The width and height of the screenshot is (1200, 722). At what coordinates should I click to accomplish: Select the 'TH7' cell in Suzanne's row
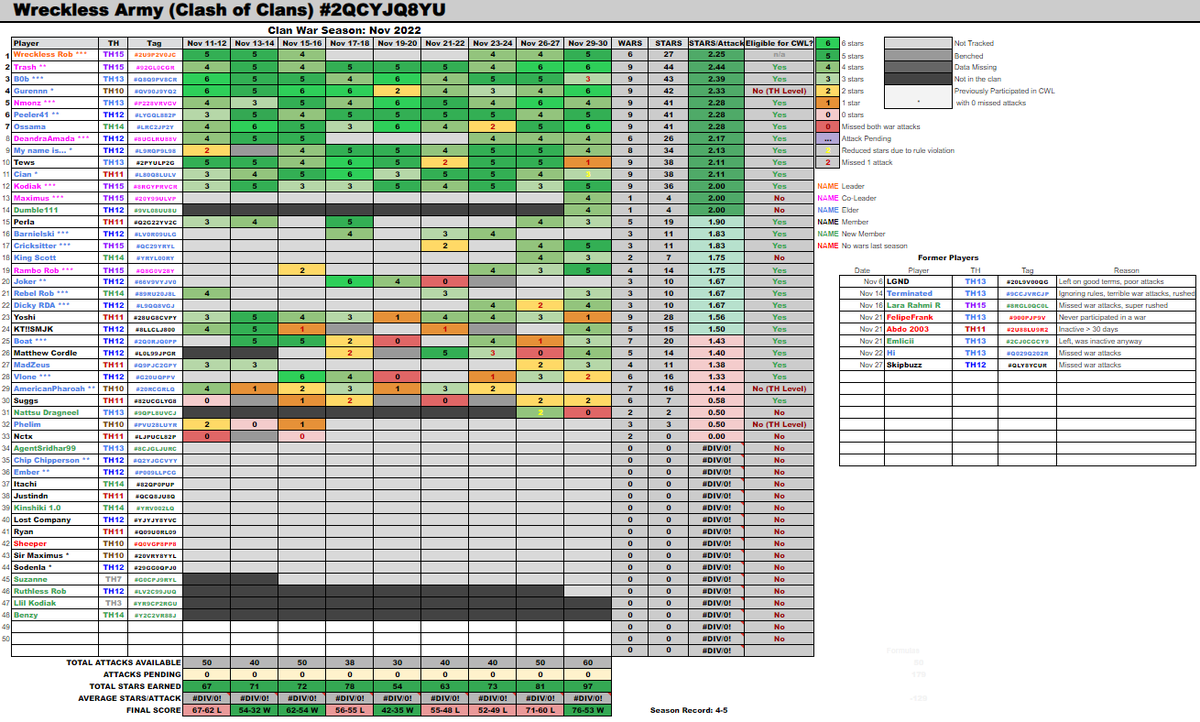click(x=113, y=579)
